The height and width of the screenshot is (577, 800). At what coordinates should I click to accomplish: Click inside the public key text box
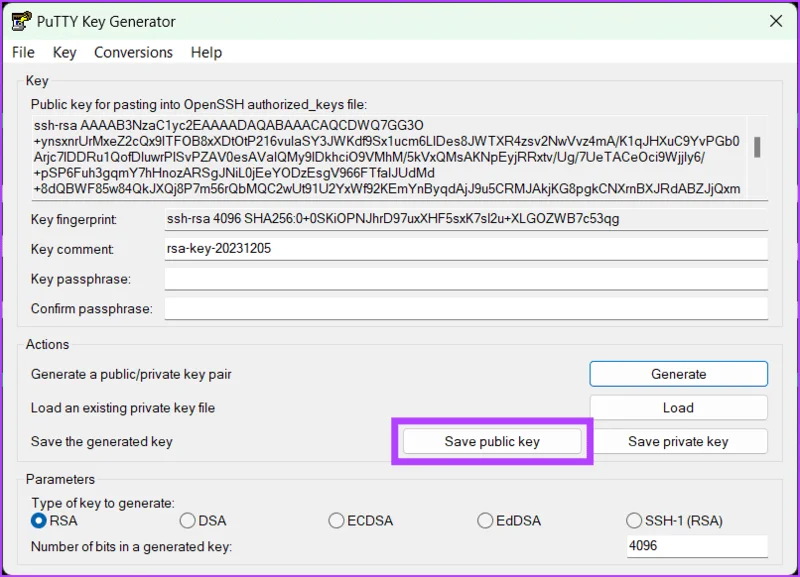(388, 157)
